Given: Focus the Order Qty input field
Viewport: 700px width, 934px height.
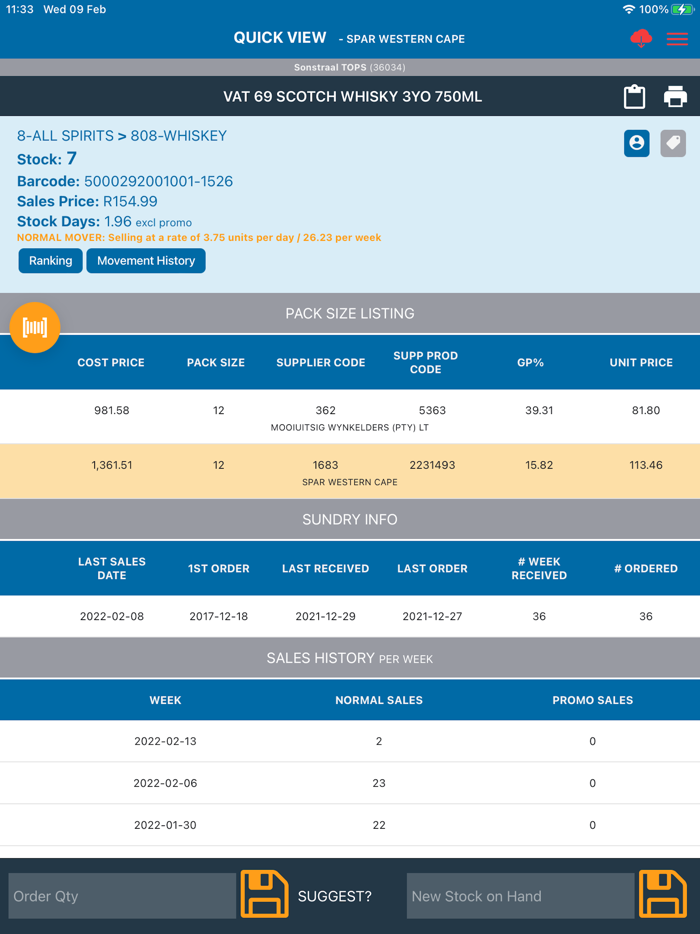Looking at the screenshot, I should (x=122, y=896).
